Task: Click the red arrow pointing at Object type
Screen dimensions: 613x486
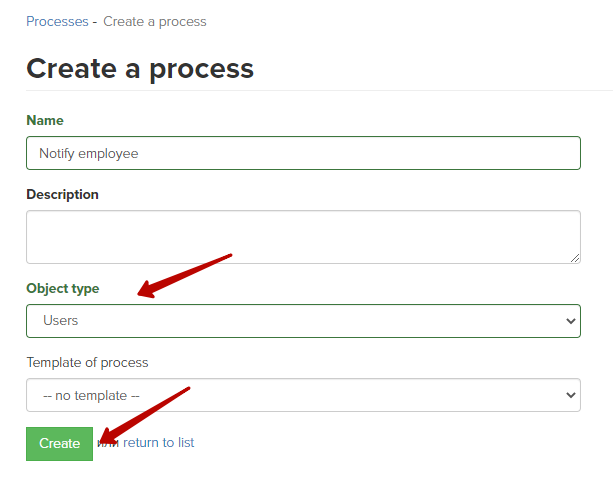Action: pos(185,276)
